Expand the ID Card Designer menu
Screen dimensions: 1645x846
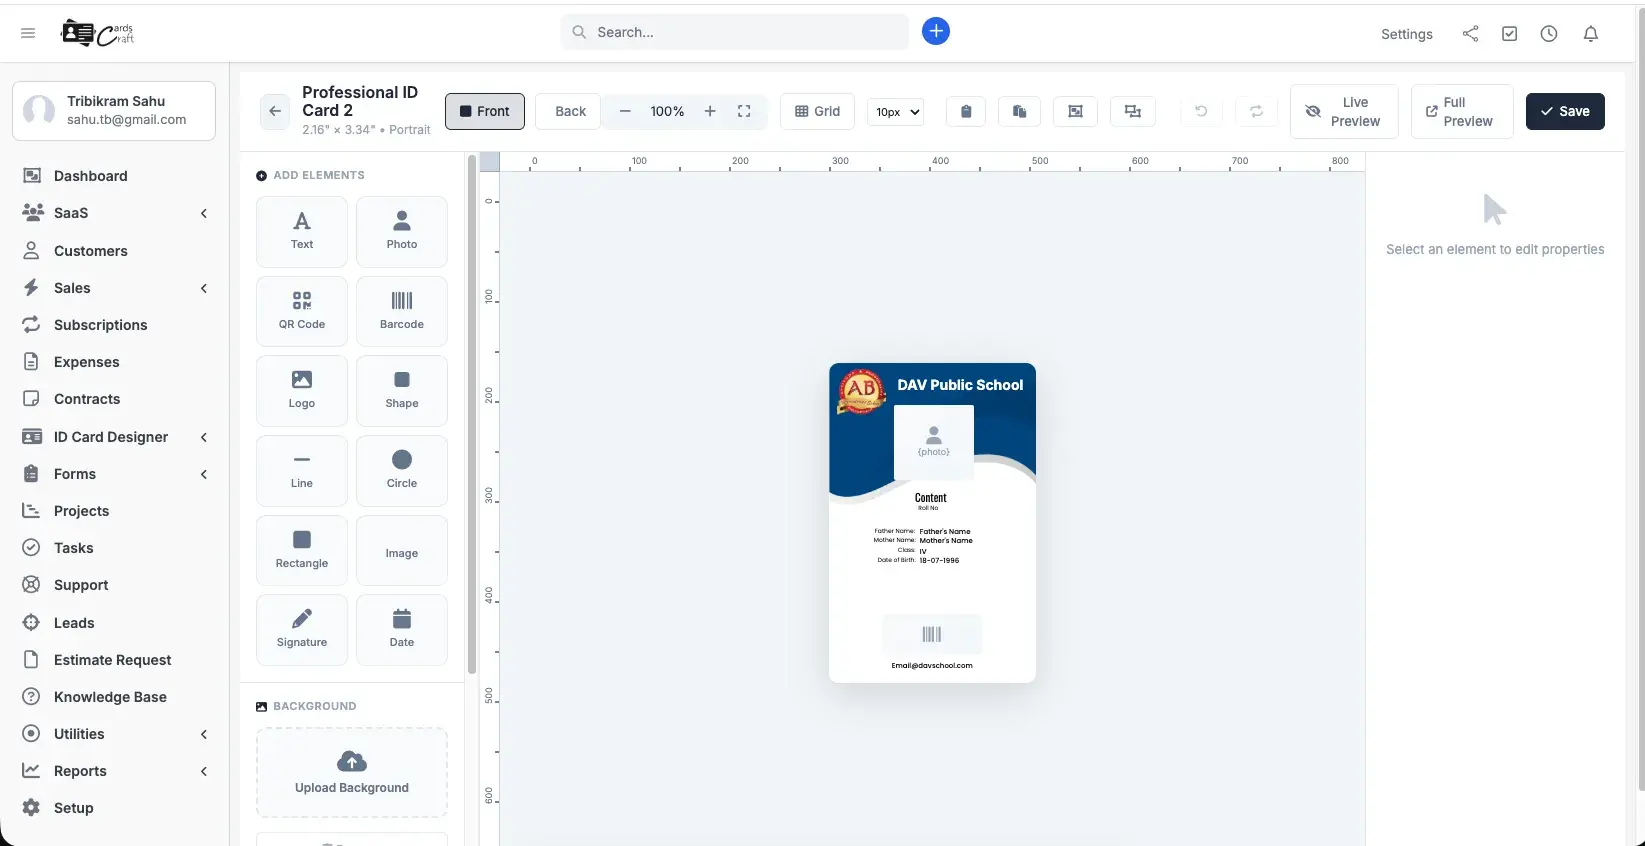pos(116,437)
